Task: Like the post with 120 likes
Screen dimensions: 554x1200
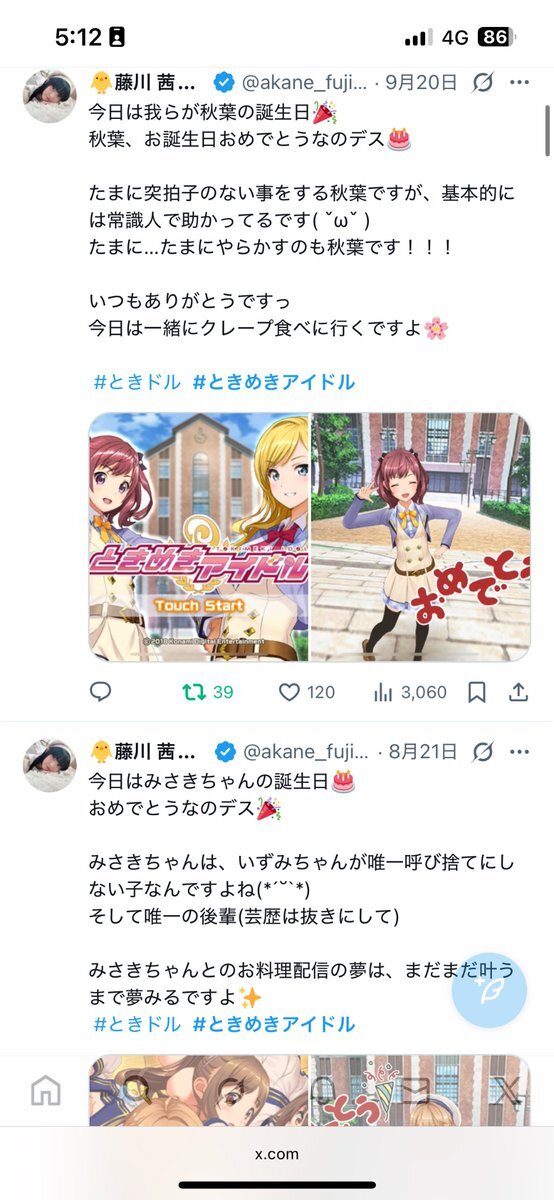Action: point(306,692)
